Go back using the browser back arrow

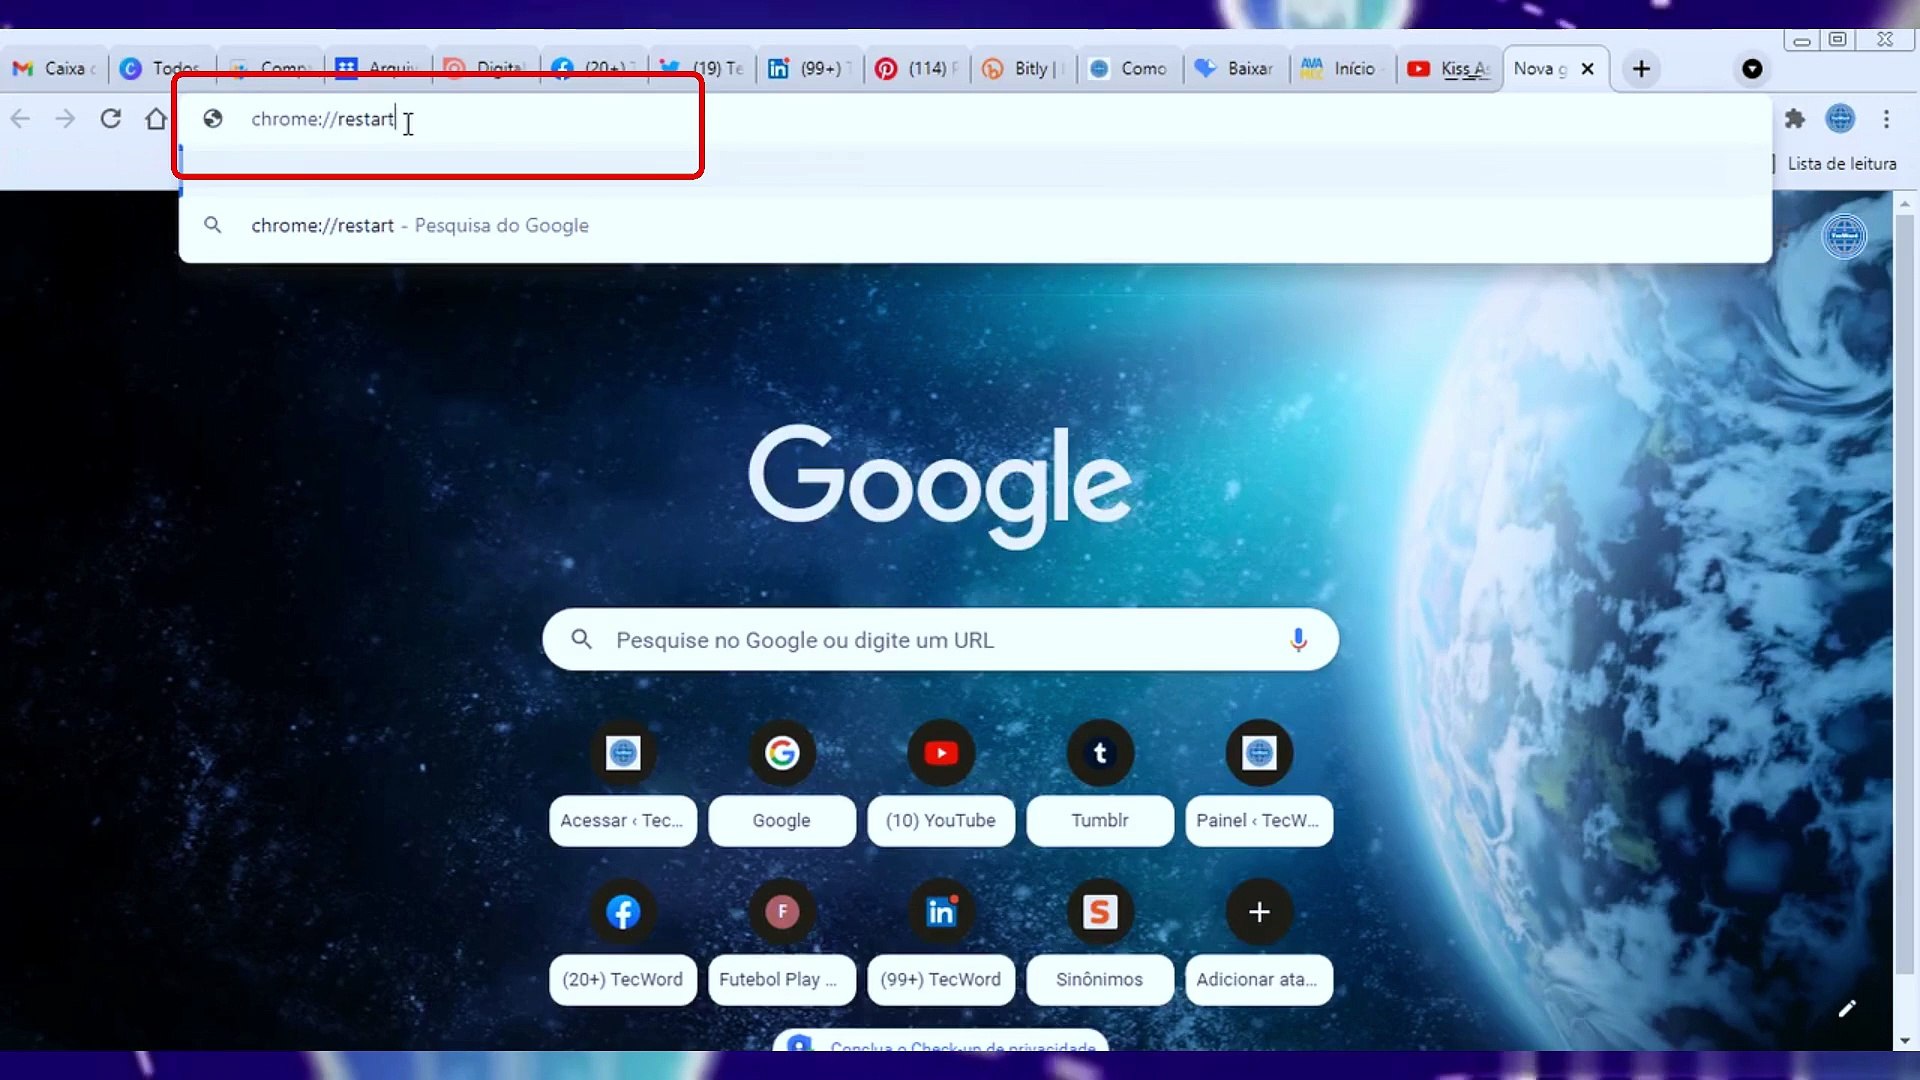pos(20,119)
